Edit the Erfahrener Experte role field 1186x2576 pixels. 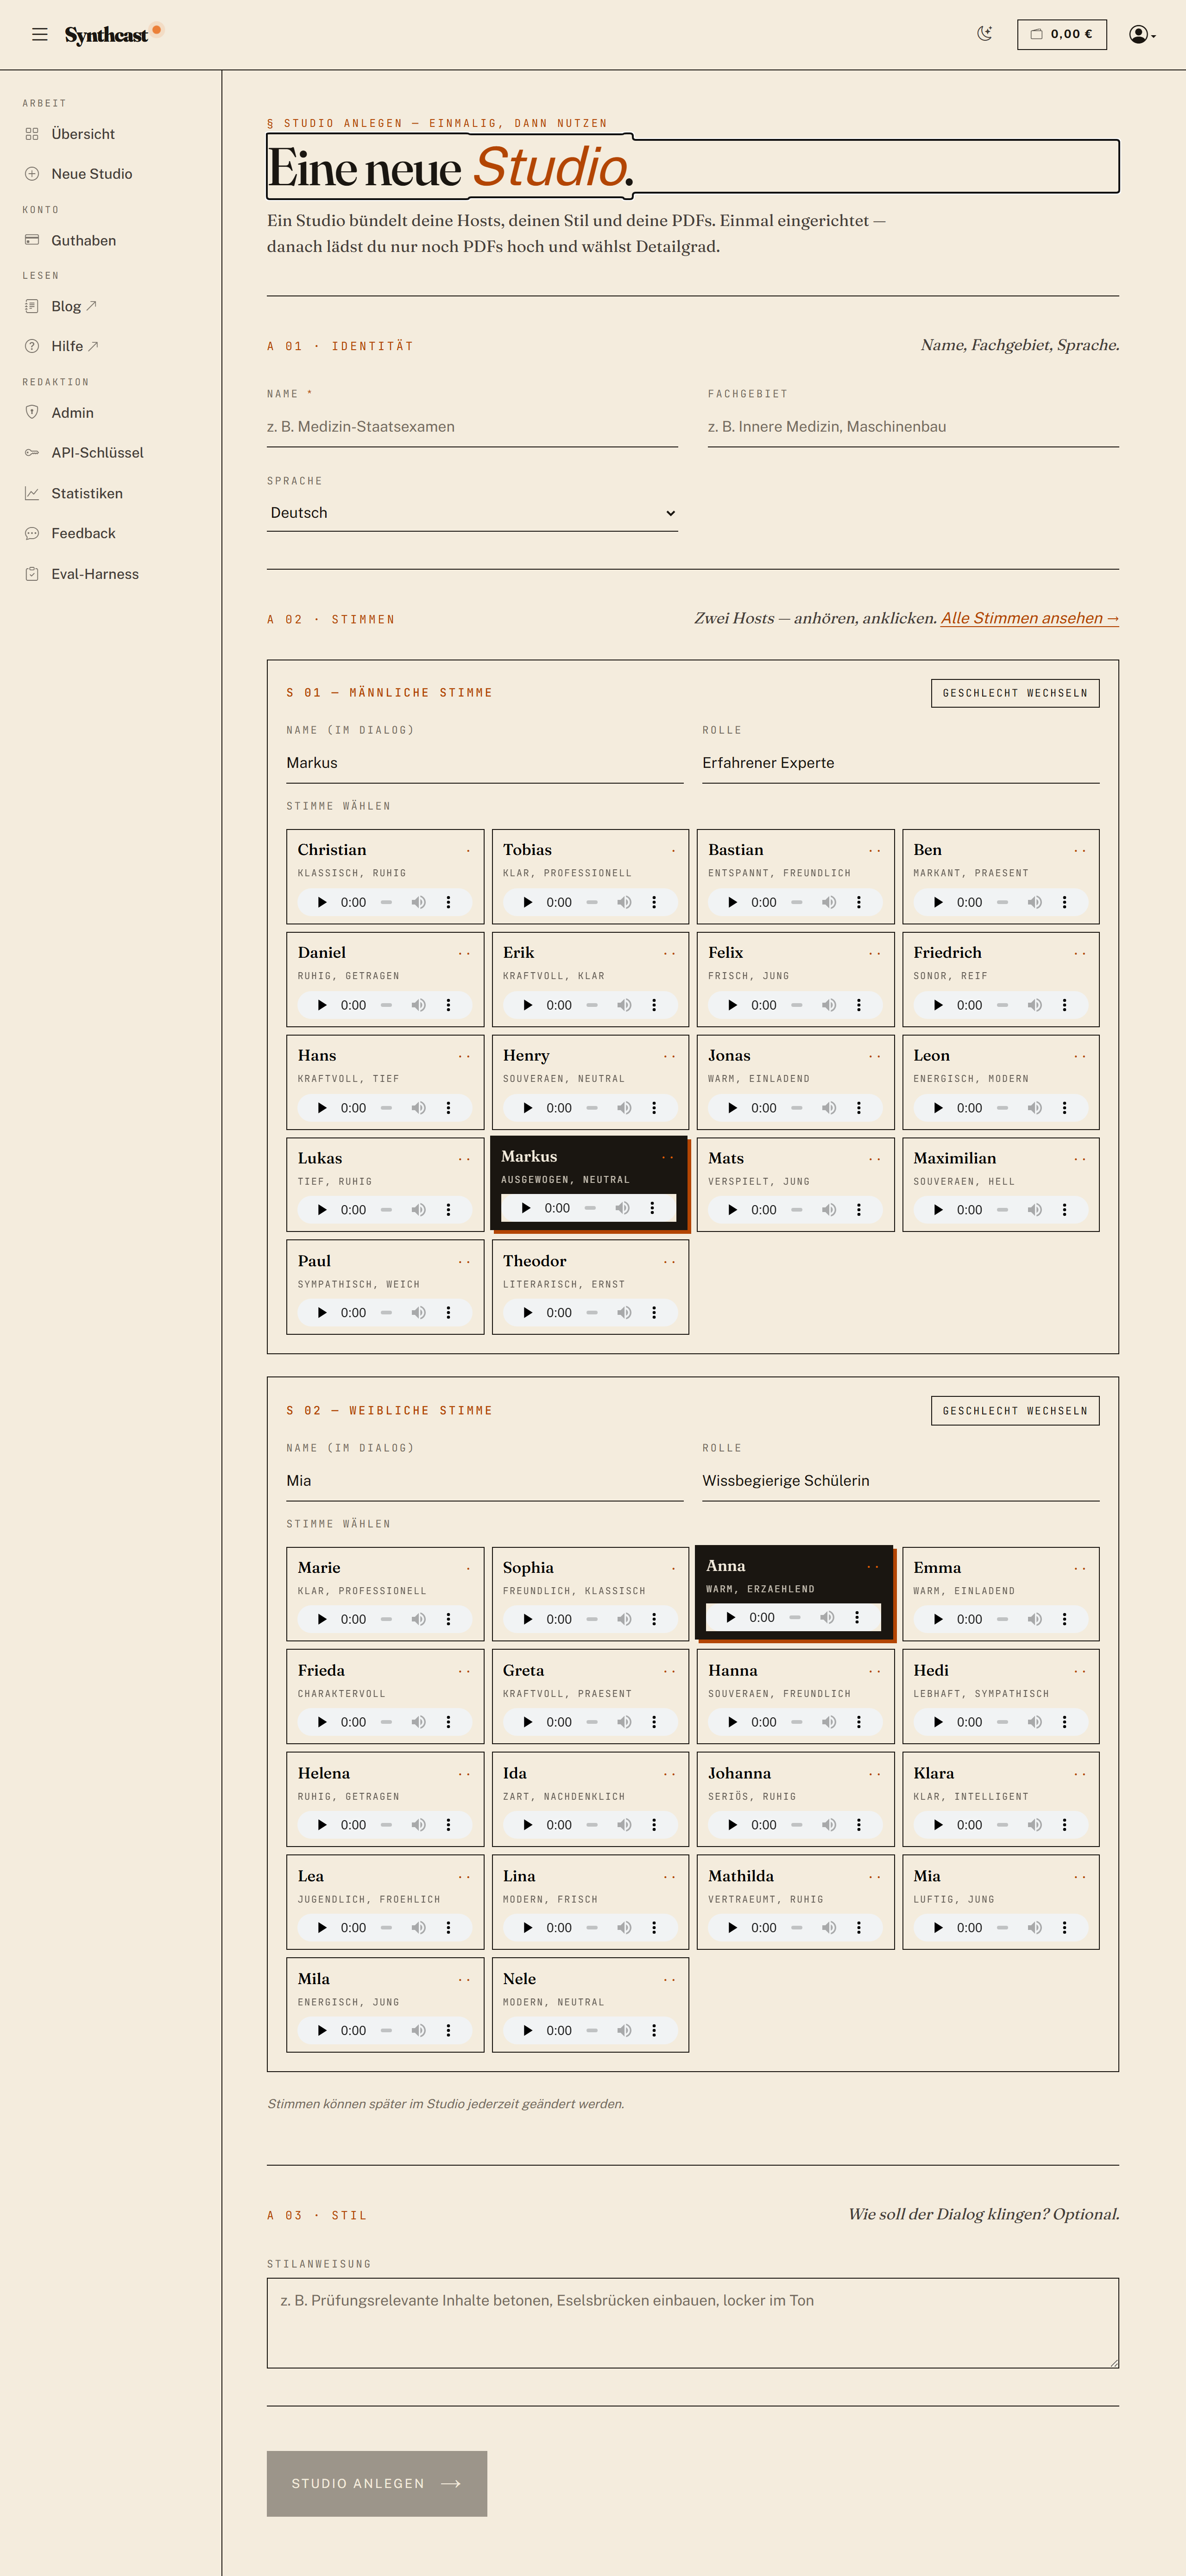pyautogui.click(x=901, y=763)
